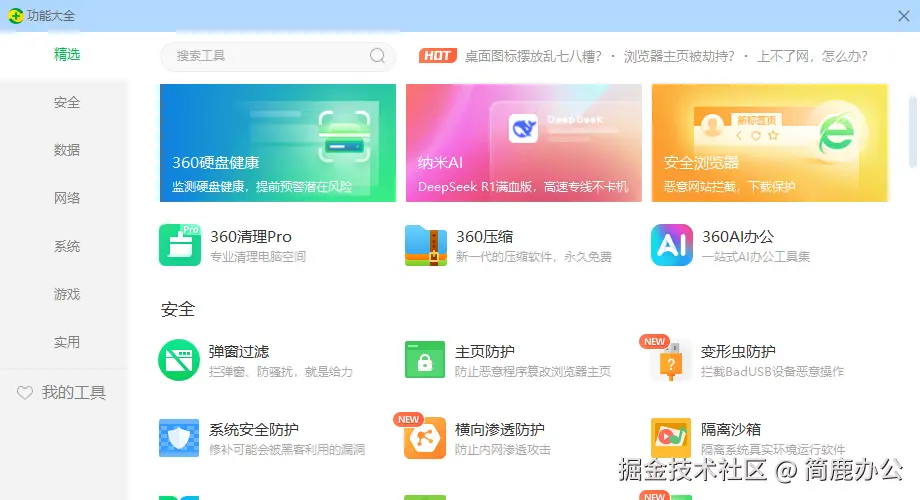
Task: Switch to the 网络 sidebar tab
Action: tap(67, 198)
